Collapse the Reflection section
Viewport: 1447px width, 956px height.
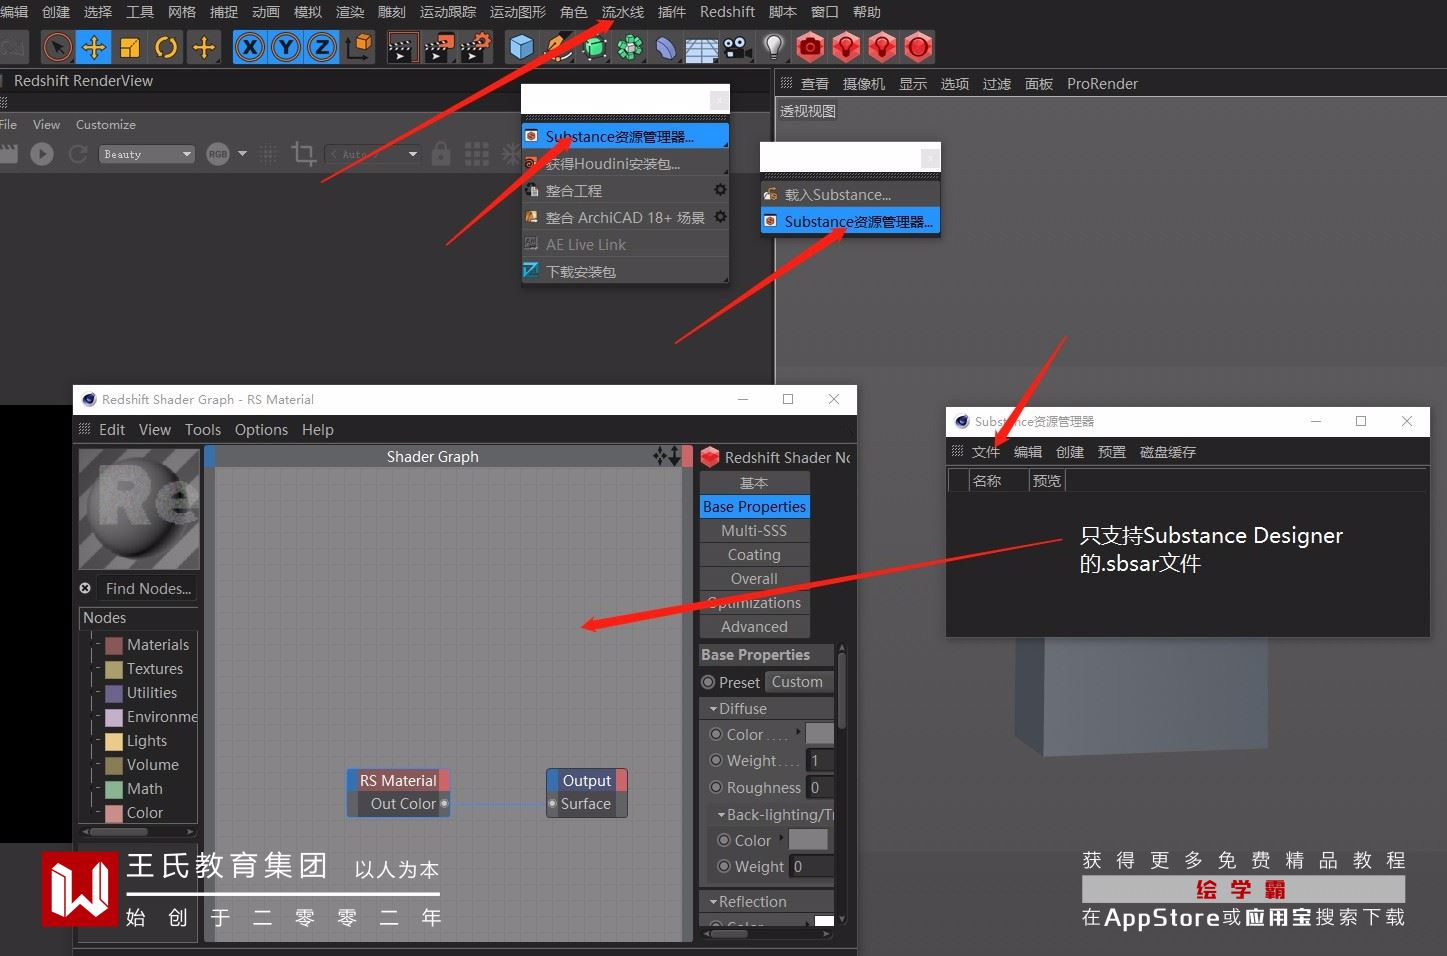click(x=713, y=902)
